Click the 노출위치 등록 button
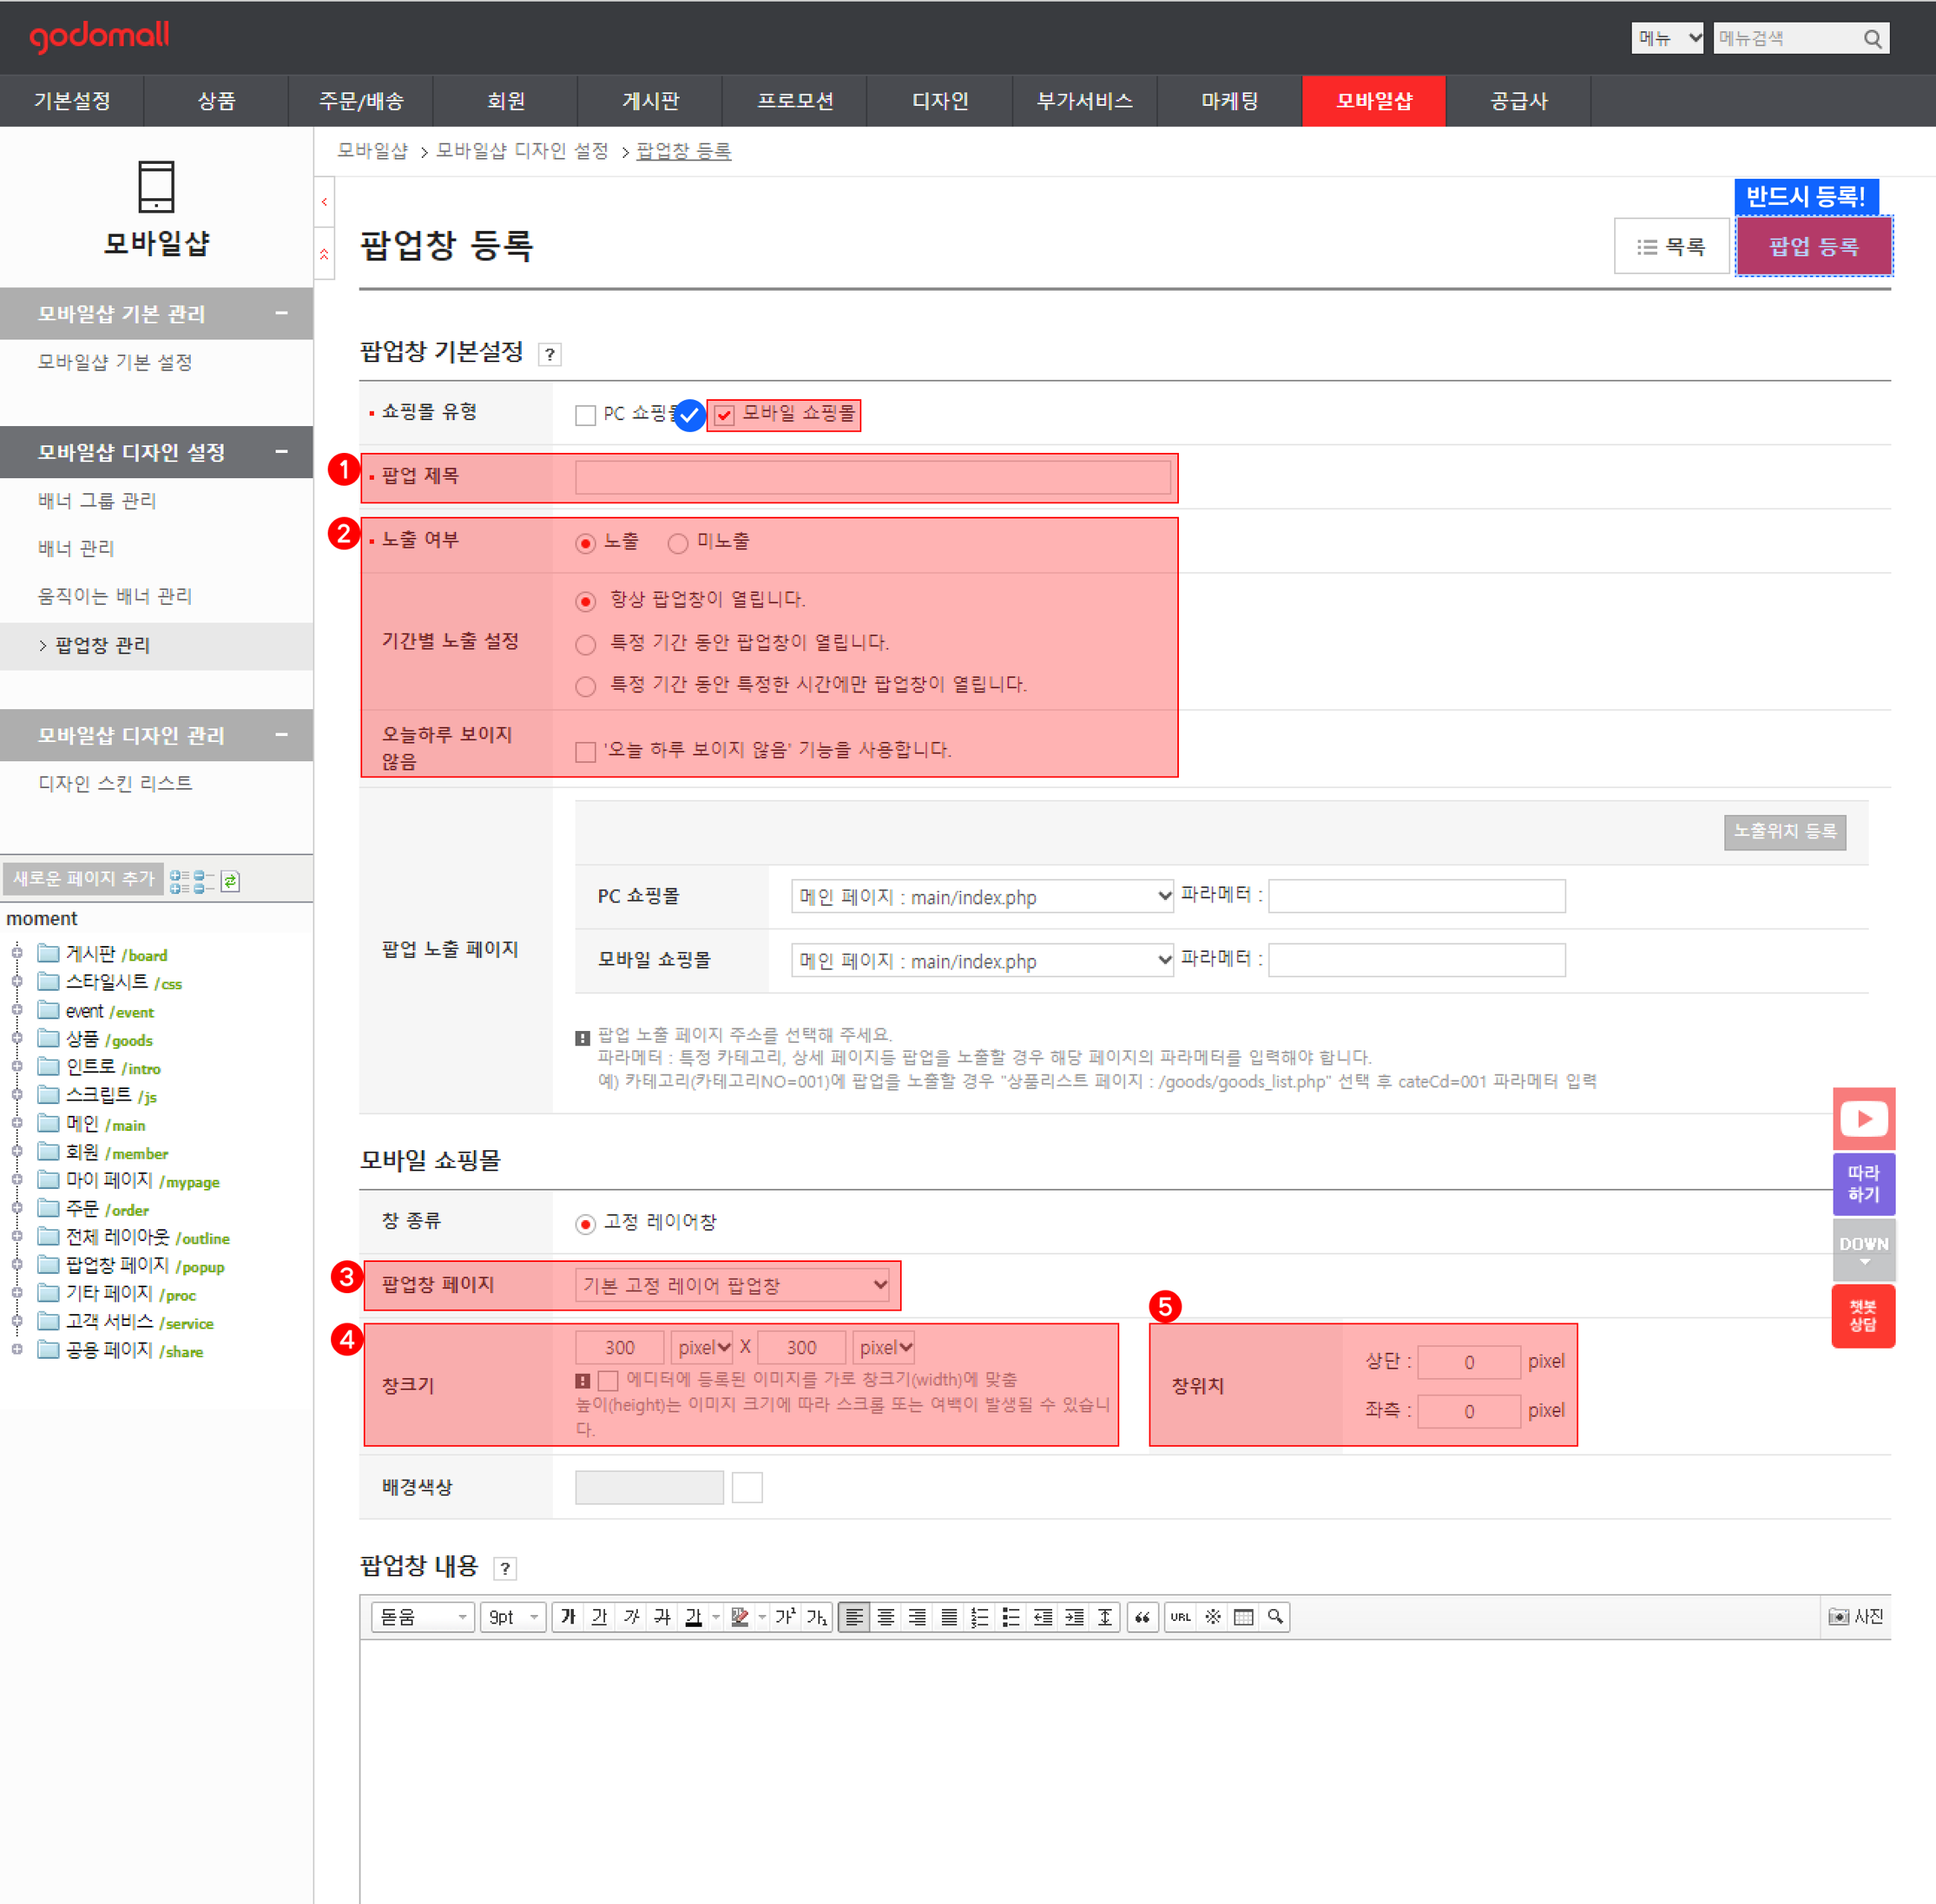The width and height of the screenshot is (1936, 1904). pyautogui.click(x=1784, y=831)
